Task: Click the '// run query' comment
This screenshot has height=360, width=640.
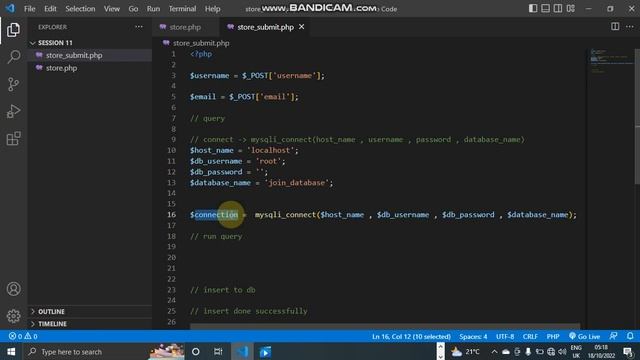Action: 216,236
